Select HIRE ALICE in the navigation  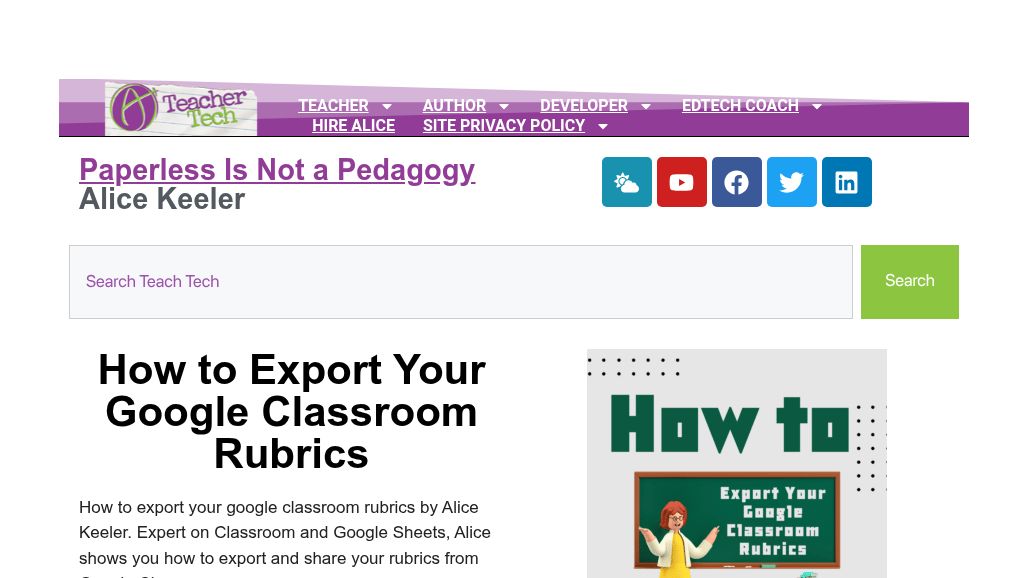(x=353, y=126)
